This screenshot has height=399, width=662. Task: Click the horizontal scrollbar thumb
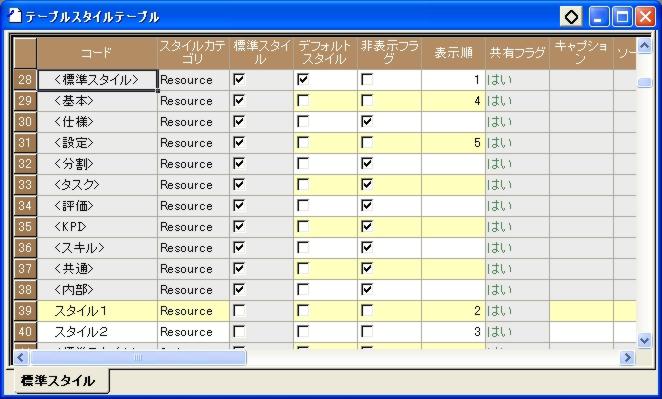pyautogui.click(x=138, y=358)
